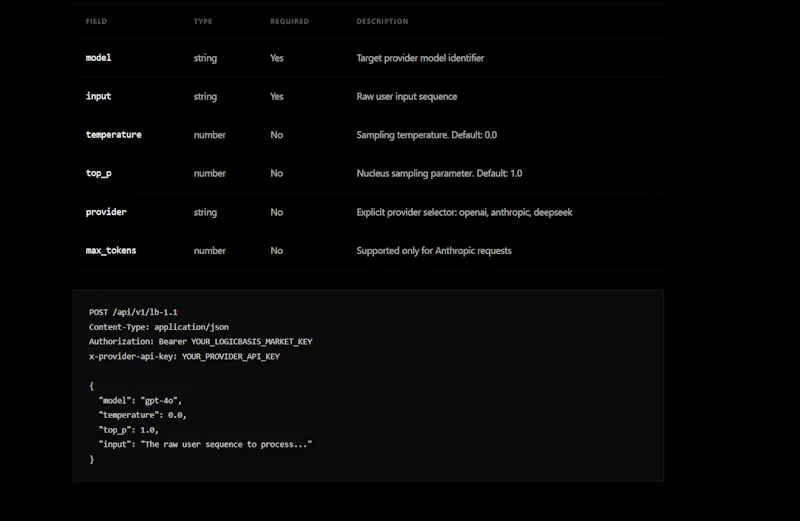
Task: Select the 'top_p' field name
Action: tap(98, 173)
